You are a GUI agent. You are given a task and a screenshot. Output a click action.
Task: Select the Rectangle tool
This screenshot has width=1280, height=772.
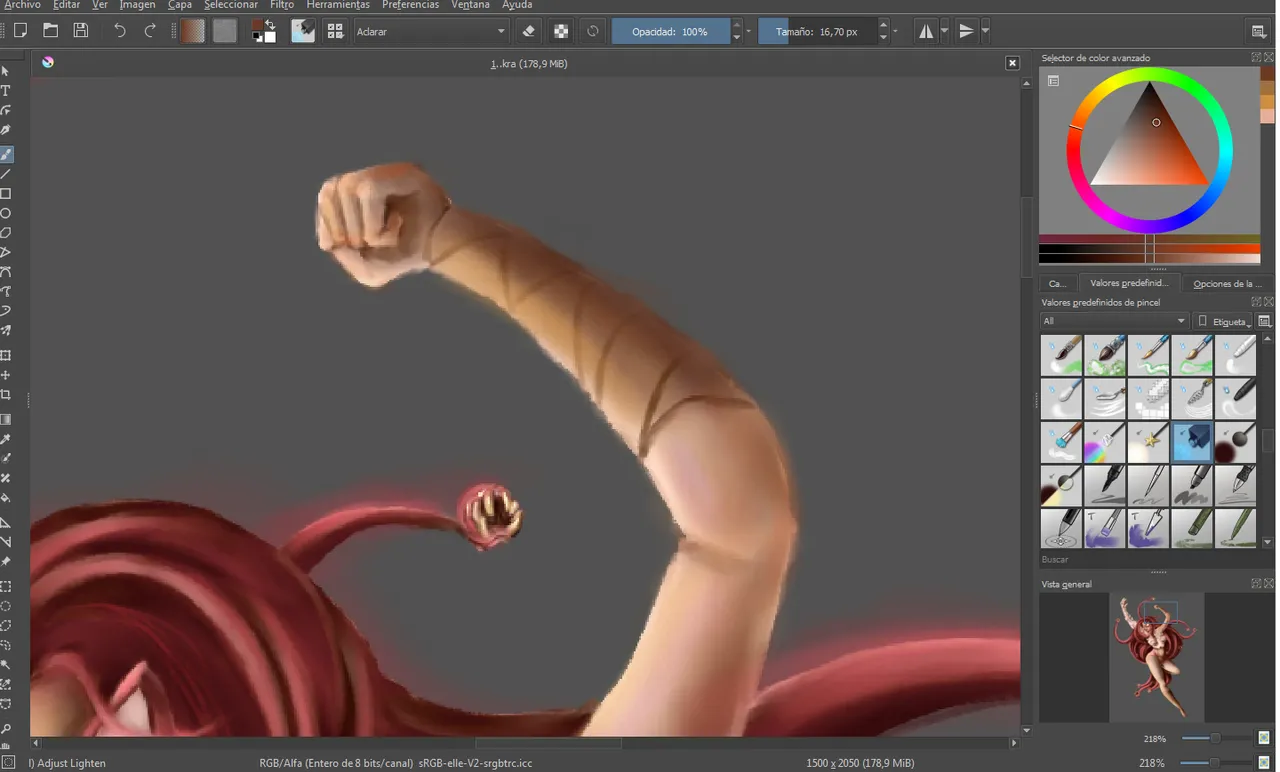pyautogui.click(x=6, y=194)
